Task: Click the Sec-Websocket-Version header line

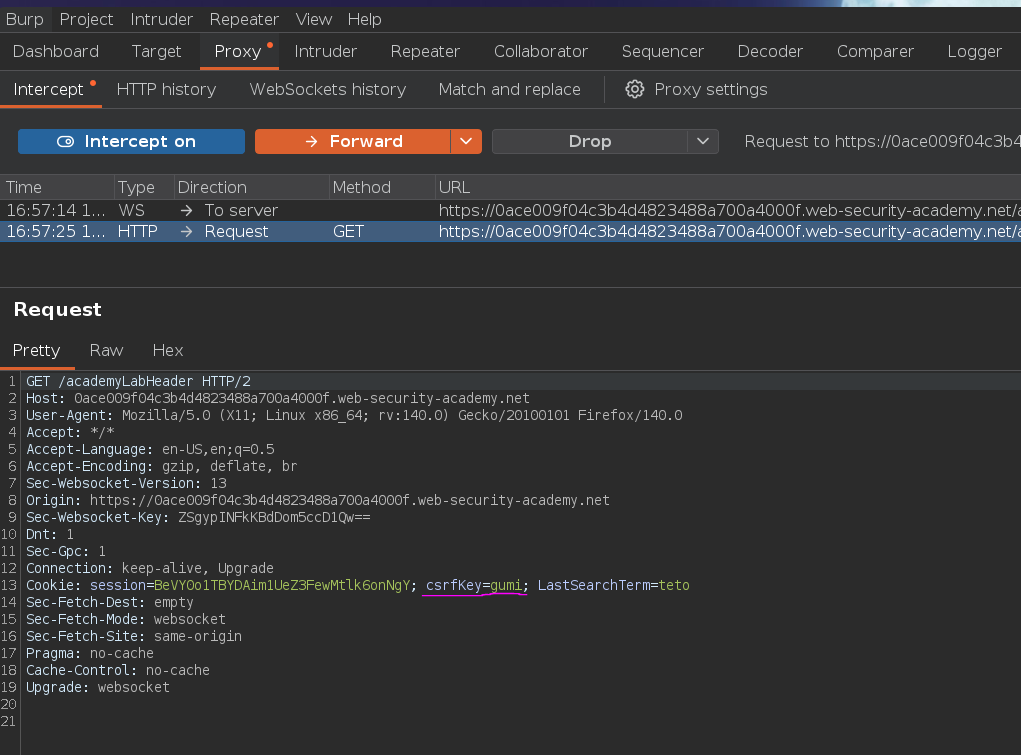Action: [x=126, y=483]
